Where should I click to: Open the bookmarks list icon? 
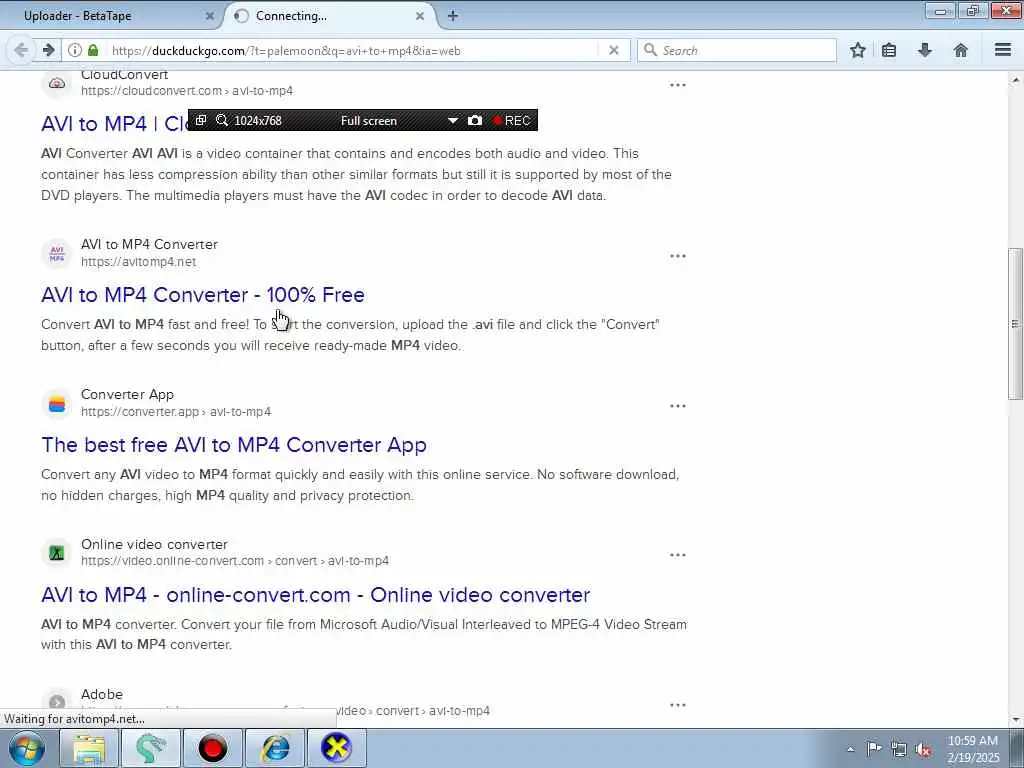point(889,50)
